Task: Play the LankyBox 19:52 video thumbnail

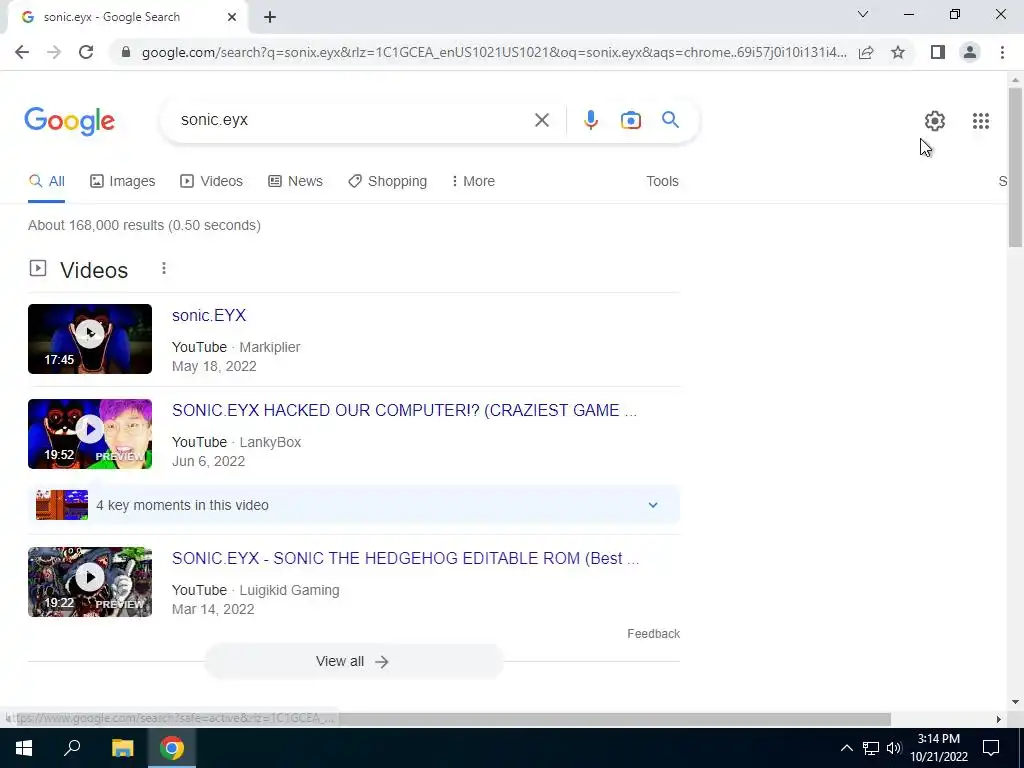Action: (x=90, y=434)
